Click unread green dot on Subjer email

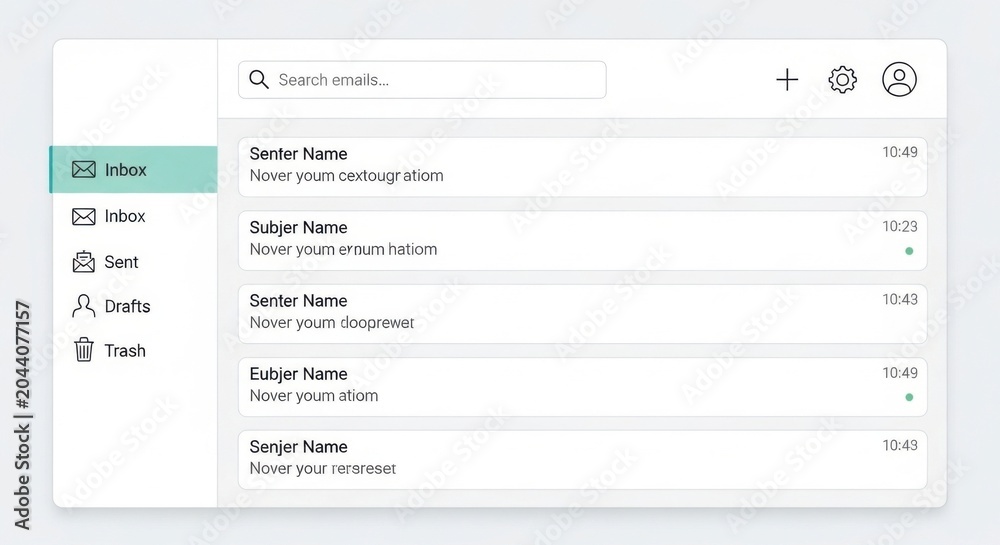(x=909, y=251)
